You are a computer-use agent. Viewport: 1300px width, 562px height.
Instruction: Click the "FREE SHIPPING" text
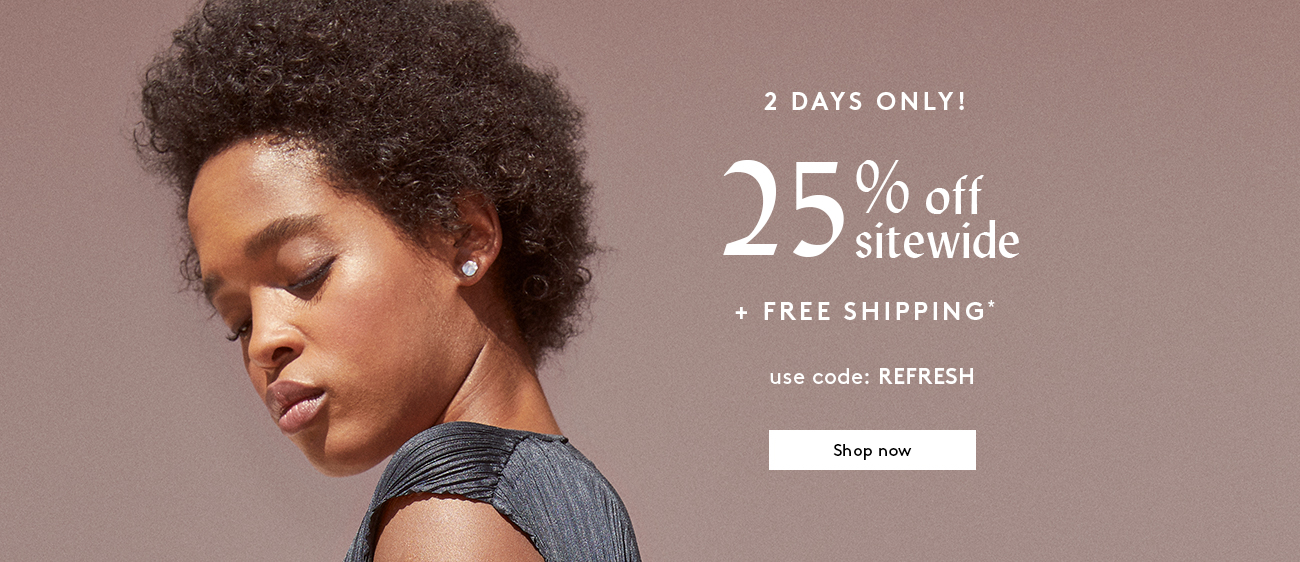pos(874,311)
